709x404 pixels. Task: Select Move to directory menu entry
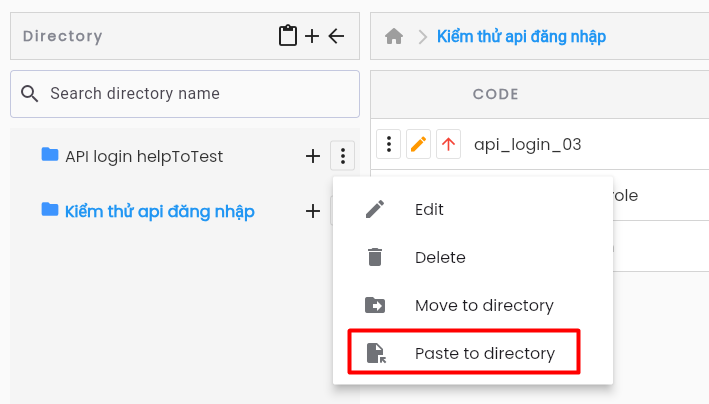473,305
